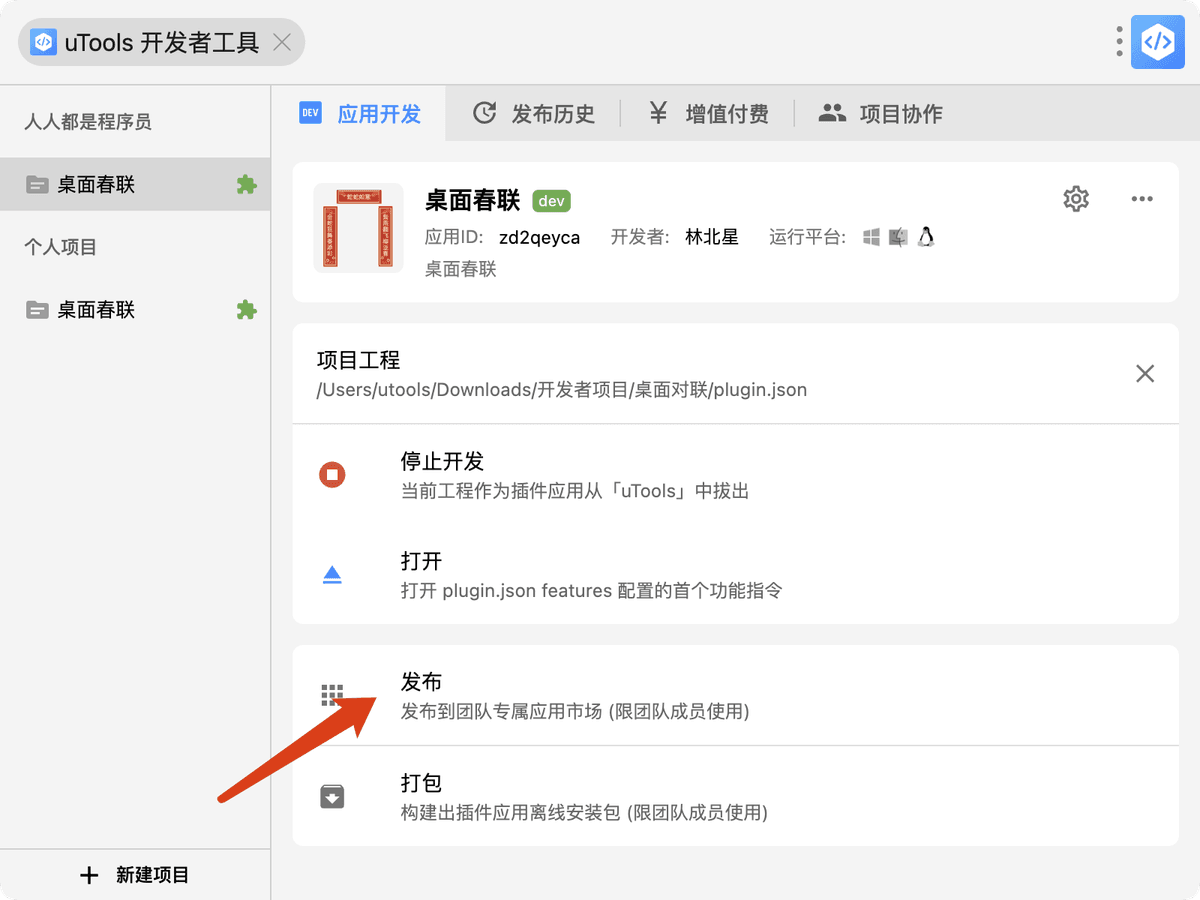The width and height of the screenshot is (1200, 900).
Task: Select 桌面春联 under 个人项目 in sidebar
Action: [x=96, y=310]
